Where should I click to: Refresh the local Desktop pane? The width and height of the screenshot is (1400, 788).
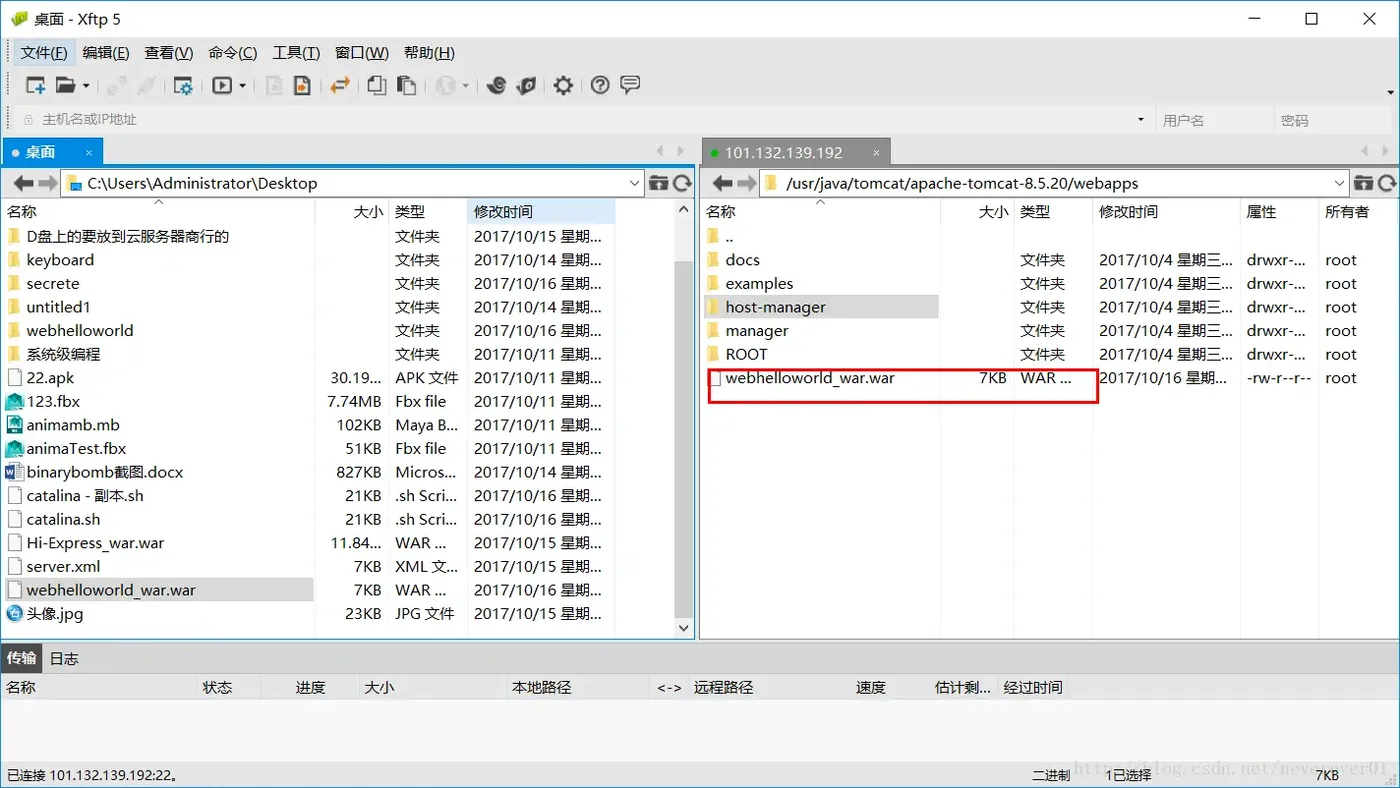(683, 183)
